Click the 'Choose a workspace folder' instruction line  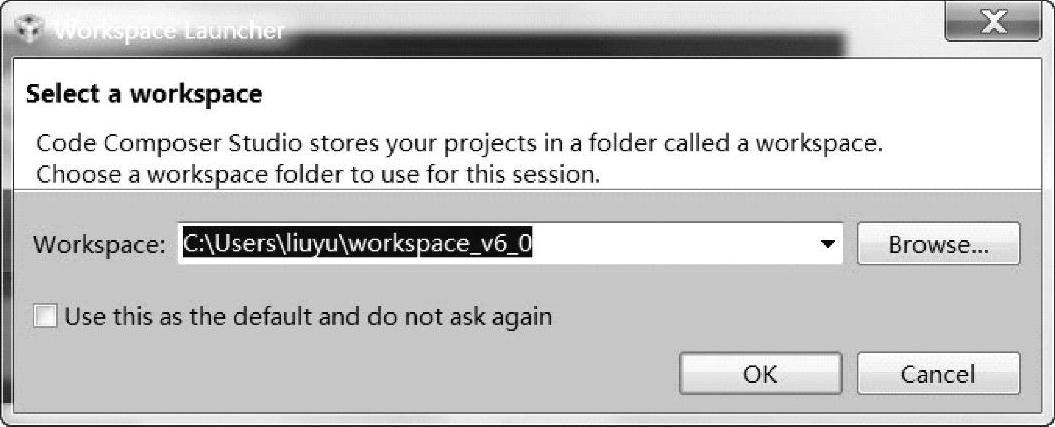pyautogui.click(x=318, y=174)
